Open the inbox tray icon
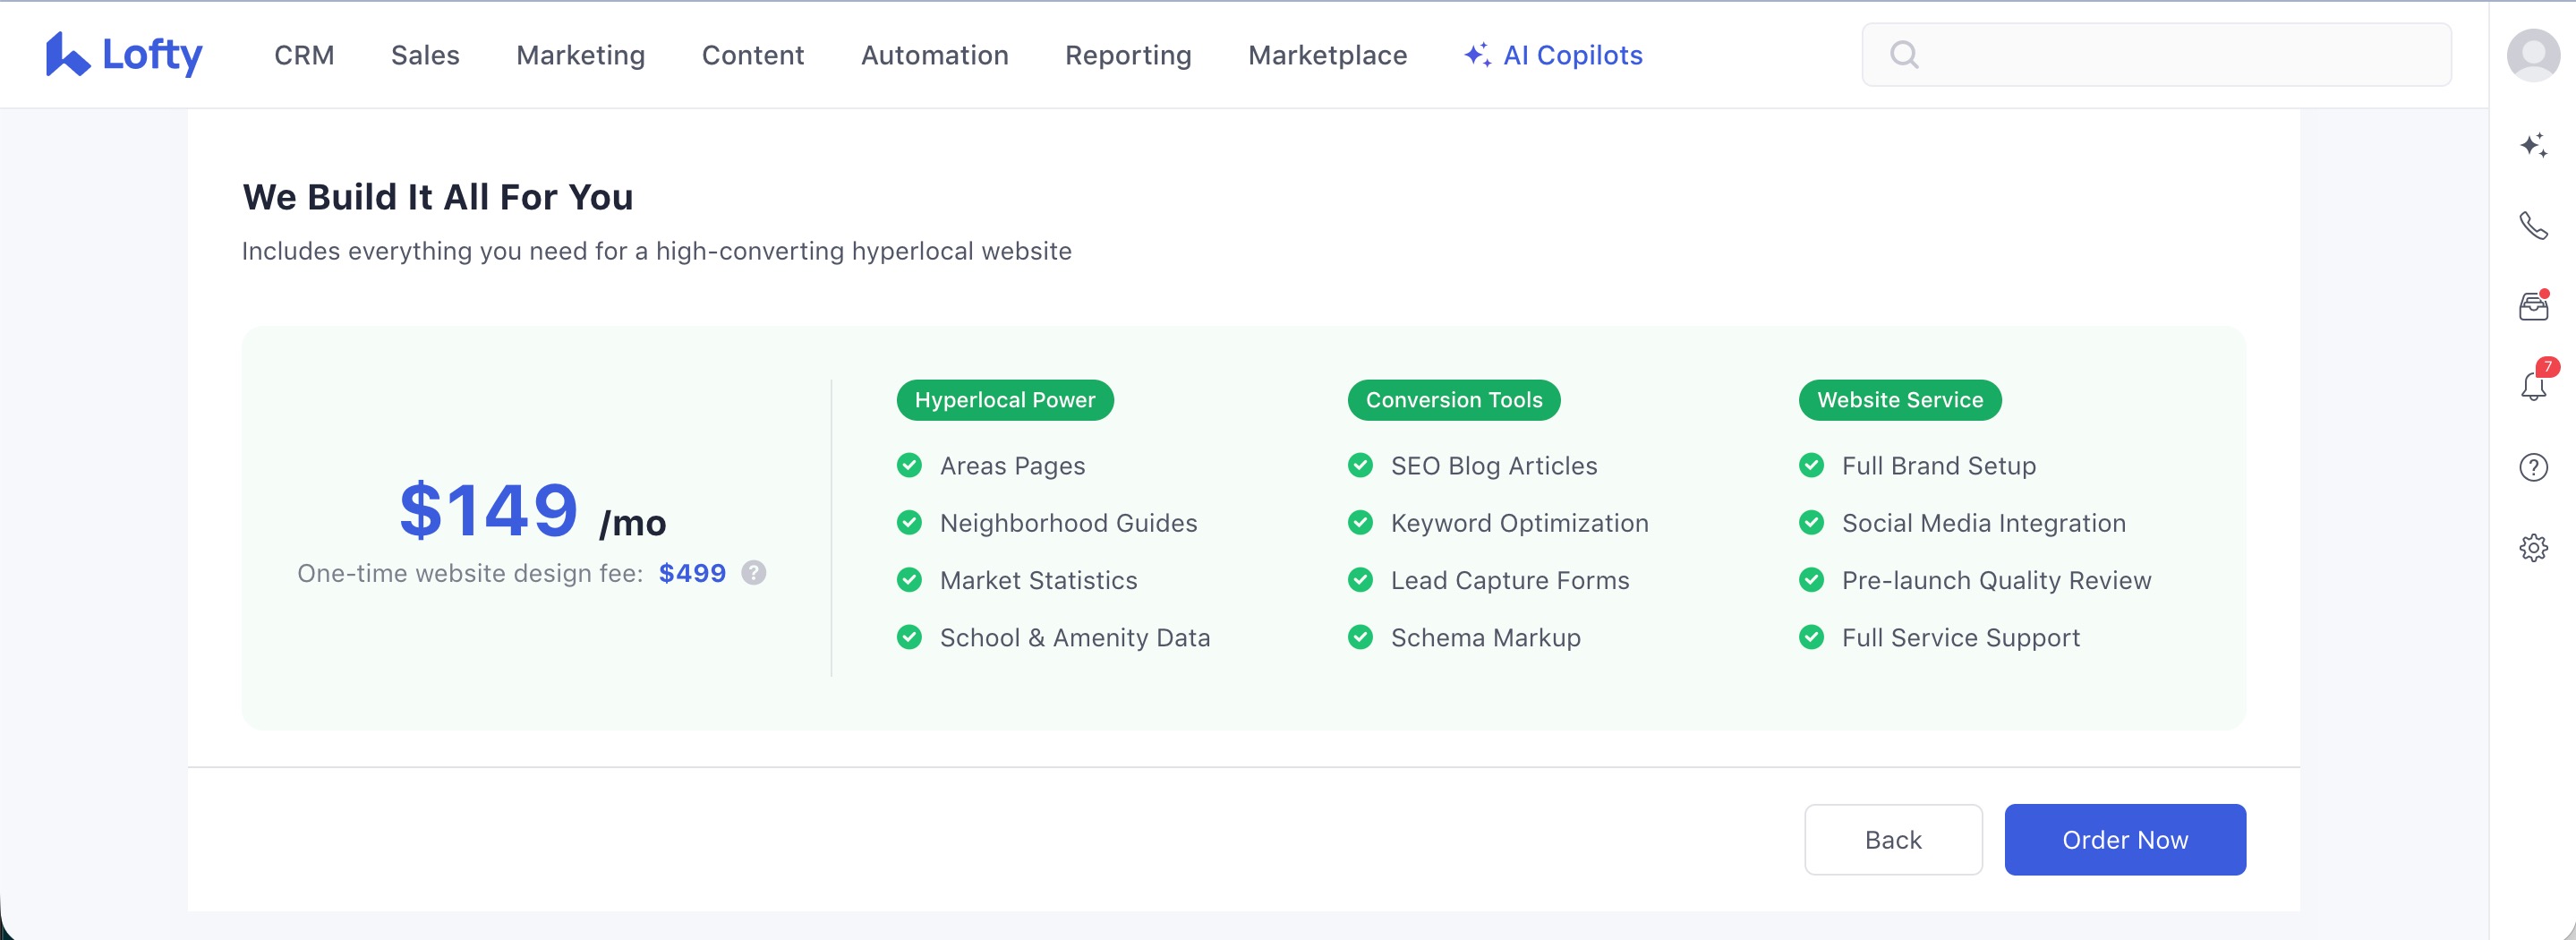The image size is (2576, 940). tap(2532, 306)
